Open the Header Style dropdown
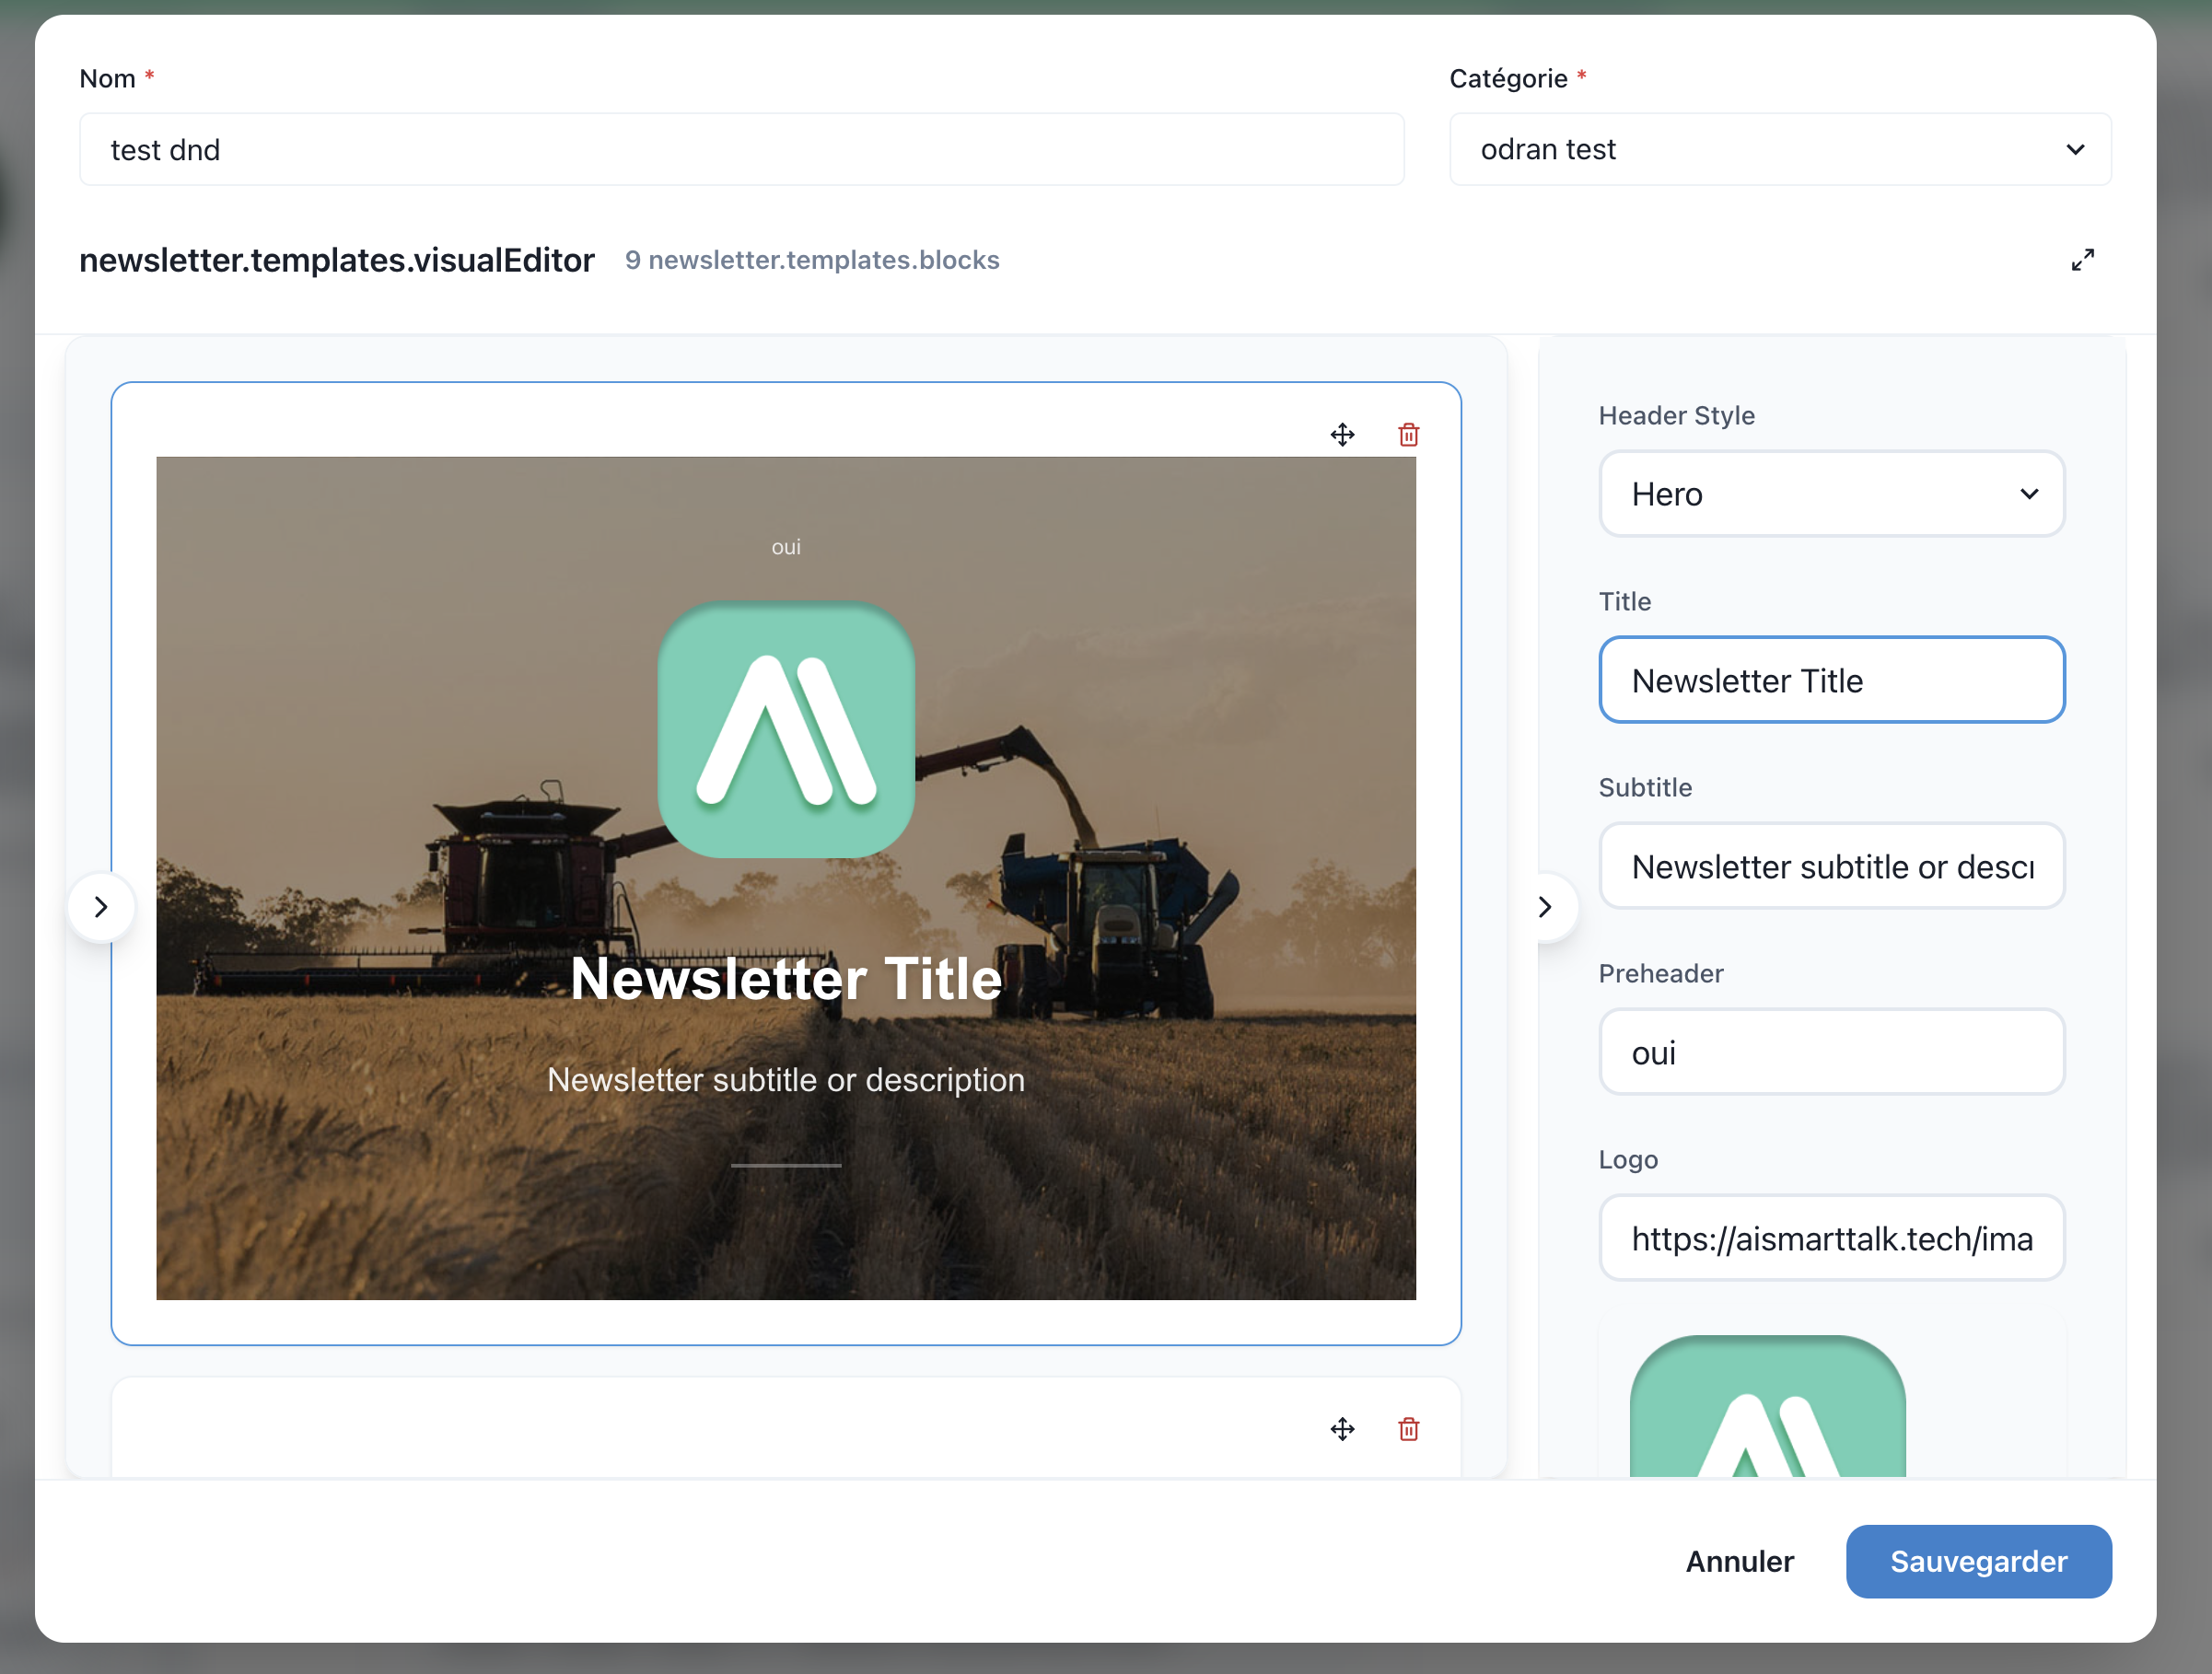 [x=1831, y=494]
